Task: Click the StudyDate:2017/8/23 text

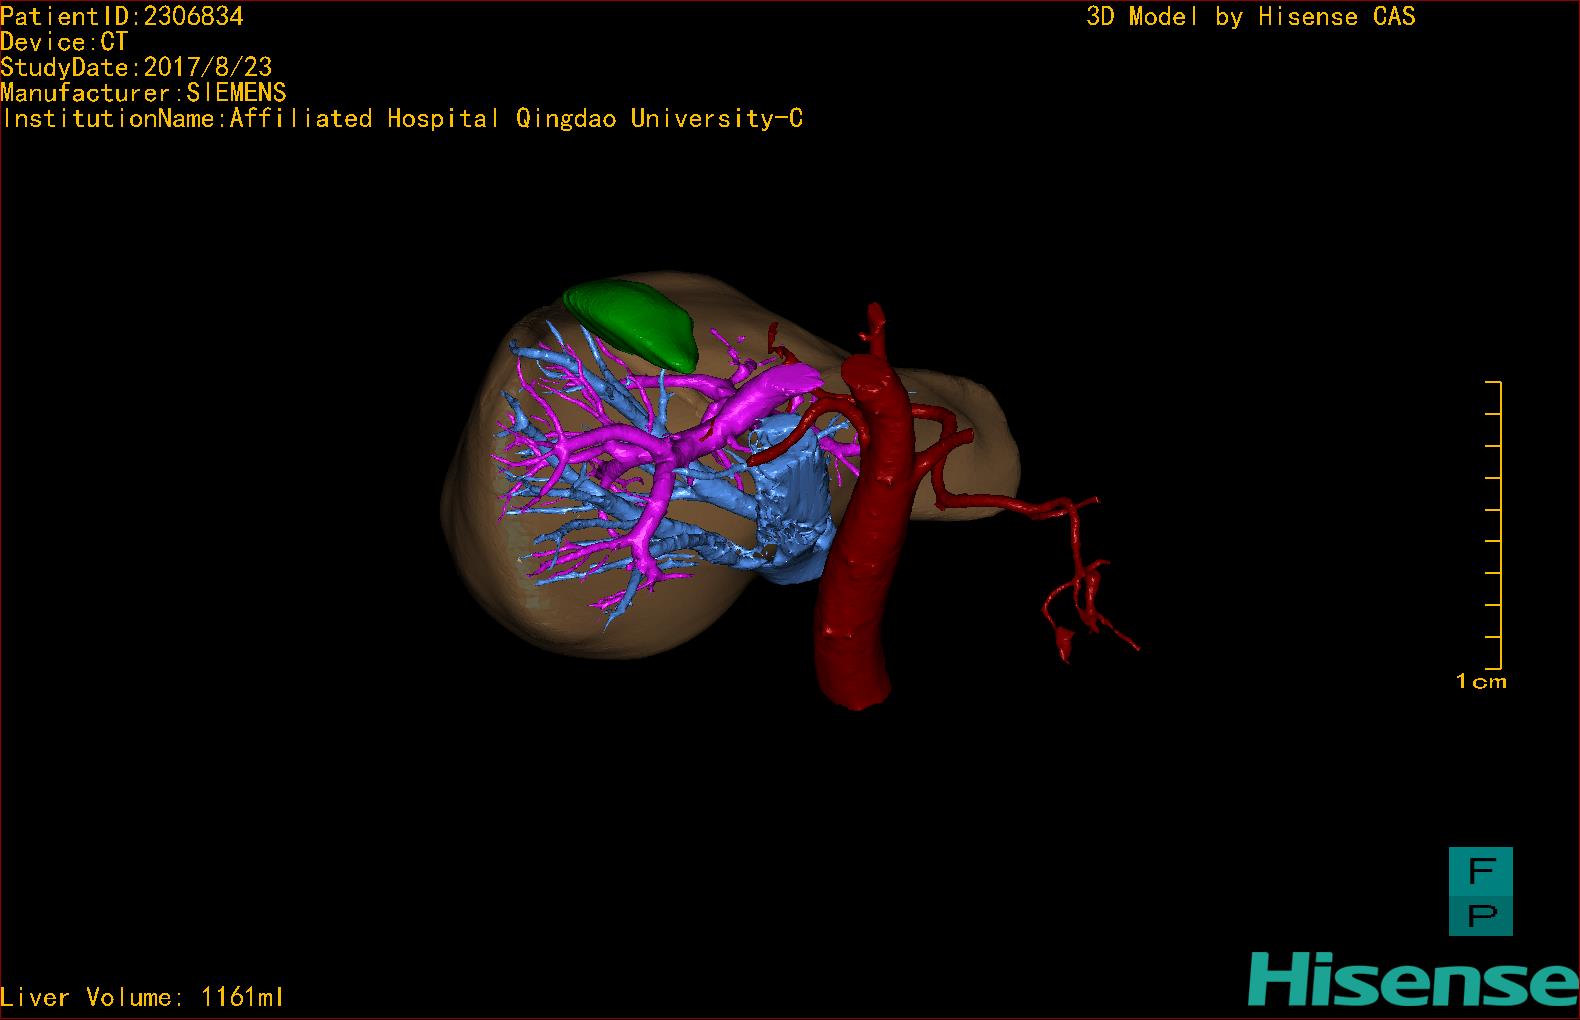Action: click(136, 67)
